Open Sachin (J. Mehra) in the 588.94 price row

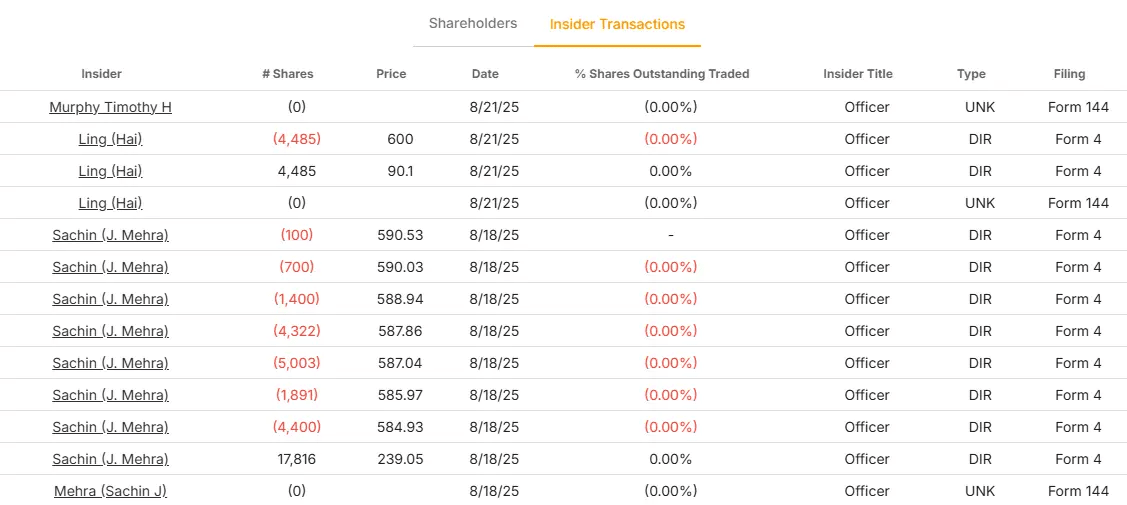click(110, 299)
